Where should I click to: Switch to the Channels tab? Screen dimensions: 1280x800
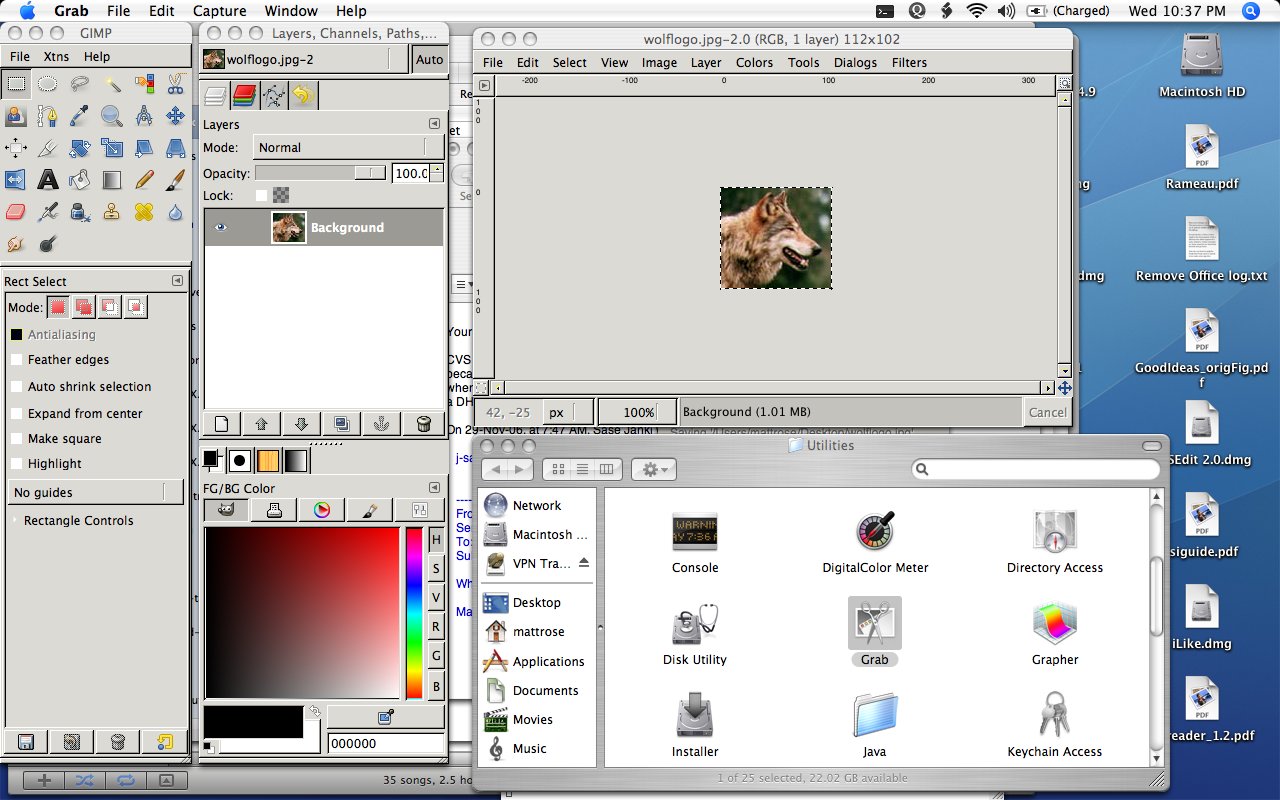(245, 95)
